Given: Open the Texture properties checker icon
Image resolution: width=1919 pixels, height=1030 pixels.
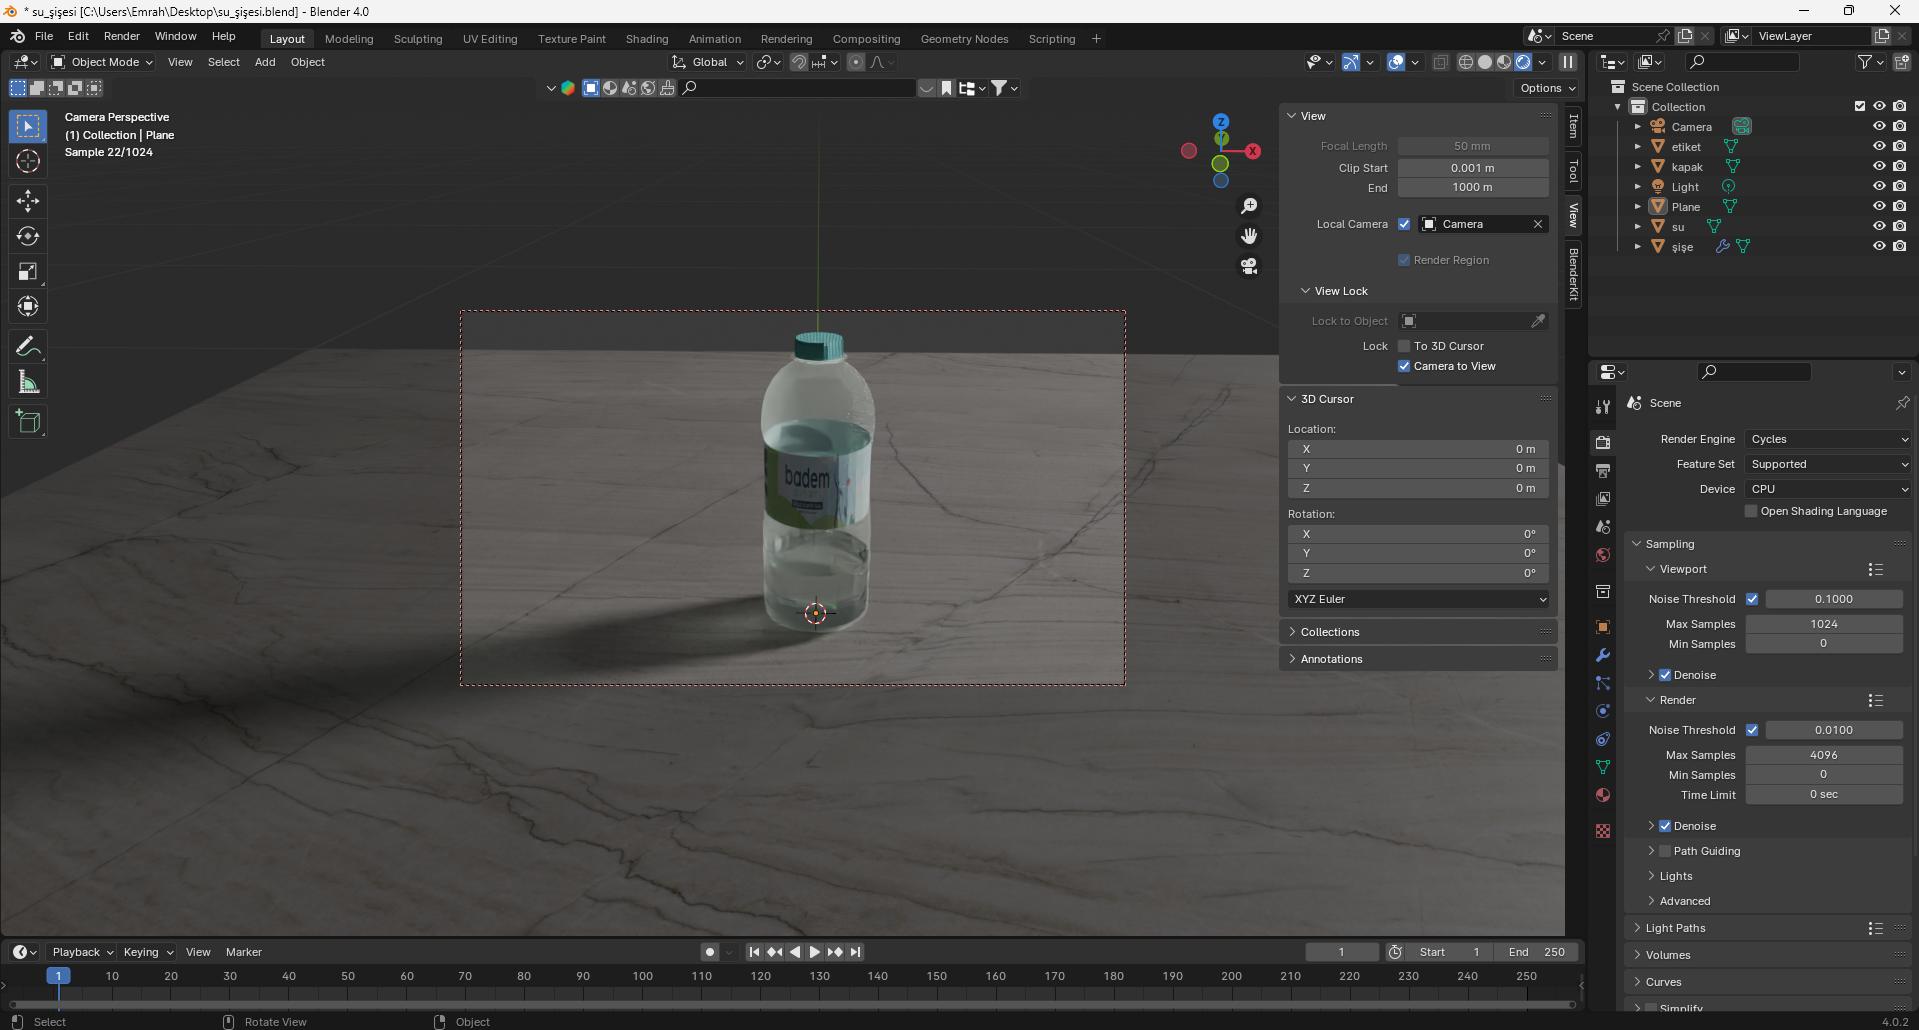Looking at the screenshot, I should (1603, 831).
